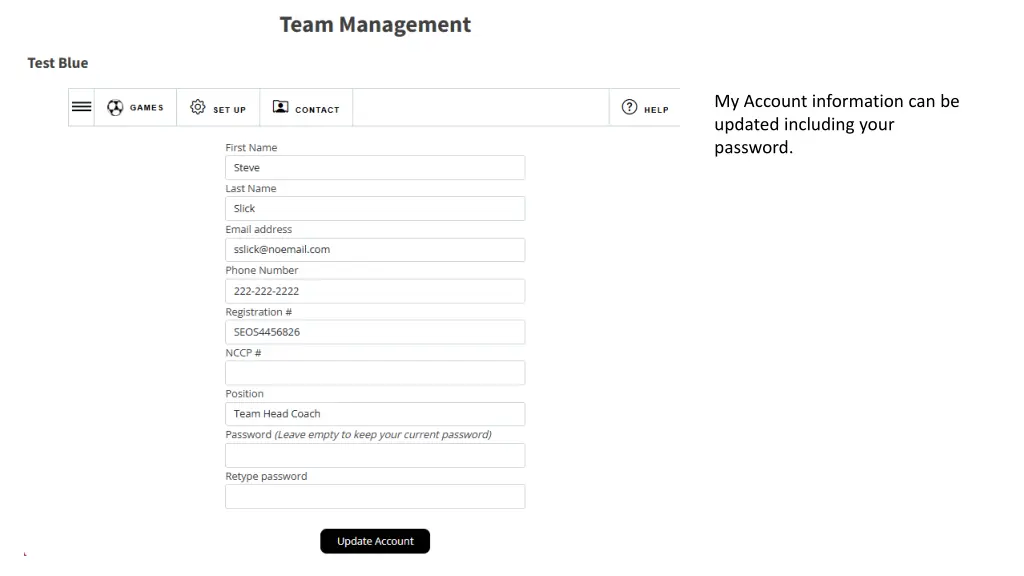The height and width of the screenshot is (576, 1024).
Task: Edit the Email address field
Action: point(375,249)
